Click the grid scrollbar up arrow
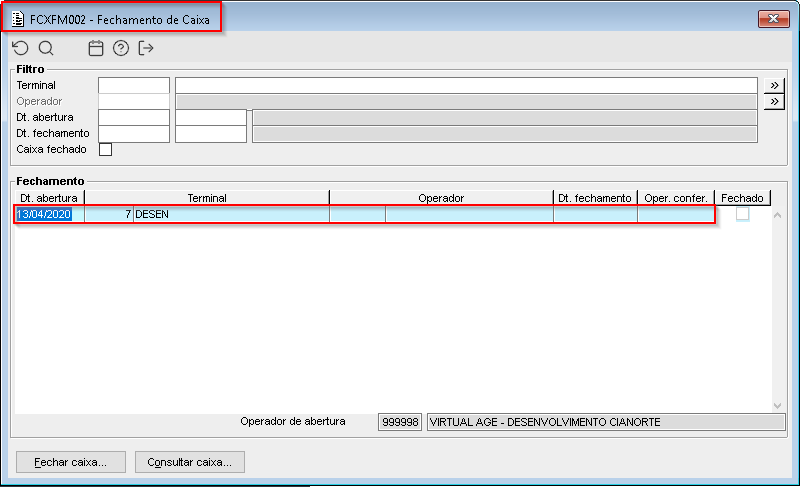The width and height of the screenshot is (800, 487). click(x=778, y=215)
